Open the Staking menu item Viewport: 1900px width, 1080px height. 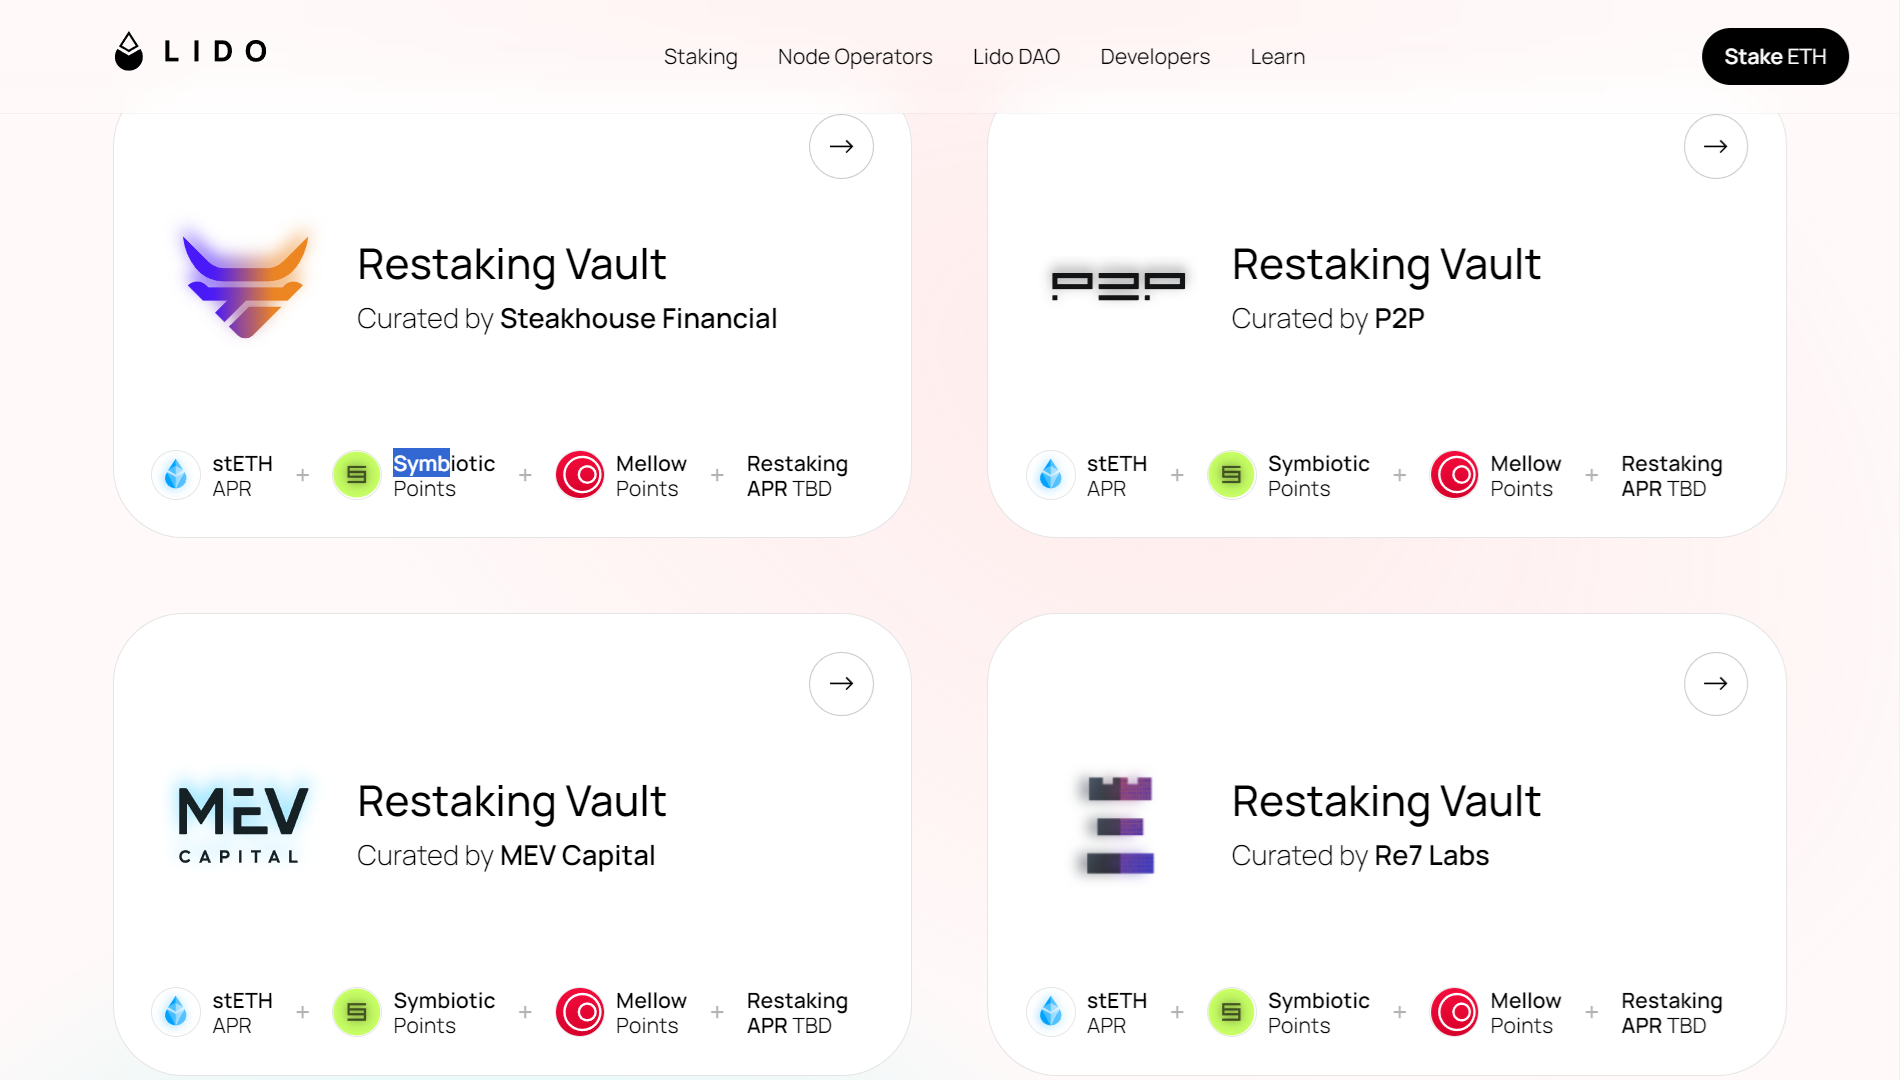(x=700, y=57)
